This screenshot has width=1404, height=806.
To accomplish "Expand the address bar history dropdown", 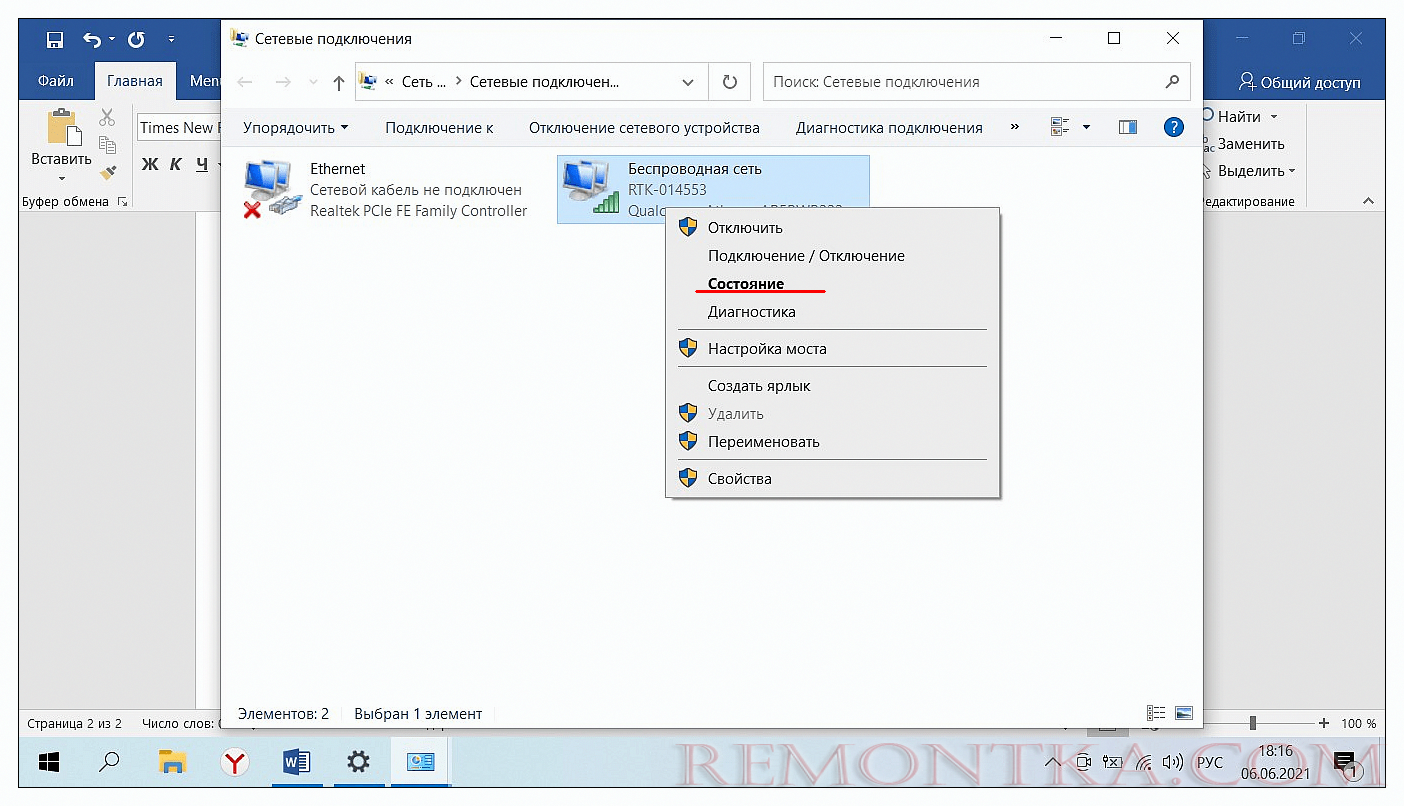I will click(687, 82).
